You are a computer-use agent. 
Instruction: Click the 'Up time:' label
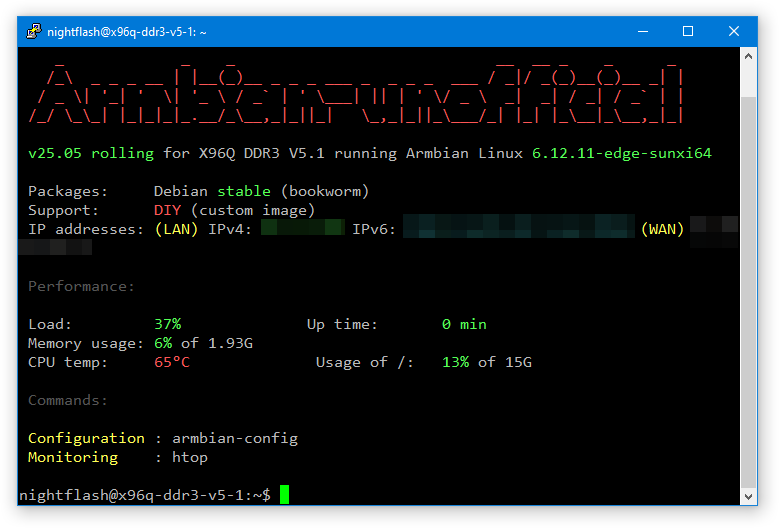click(x=342, y=324)
